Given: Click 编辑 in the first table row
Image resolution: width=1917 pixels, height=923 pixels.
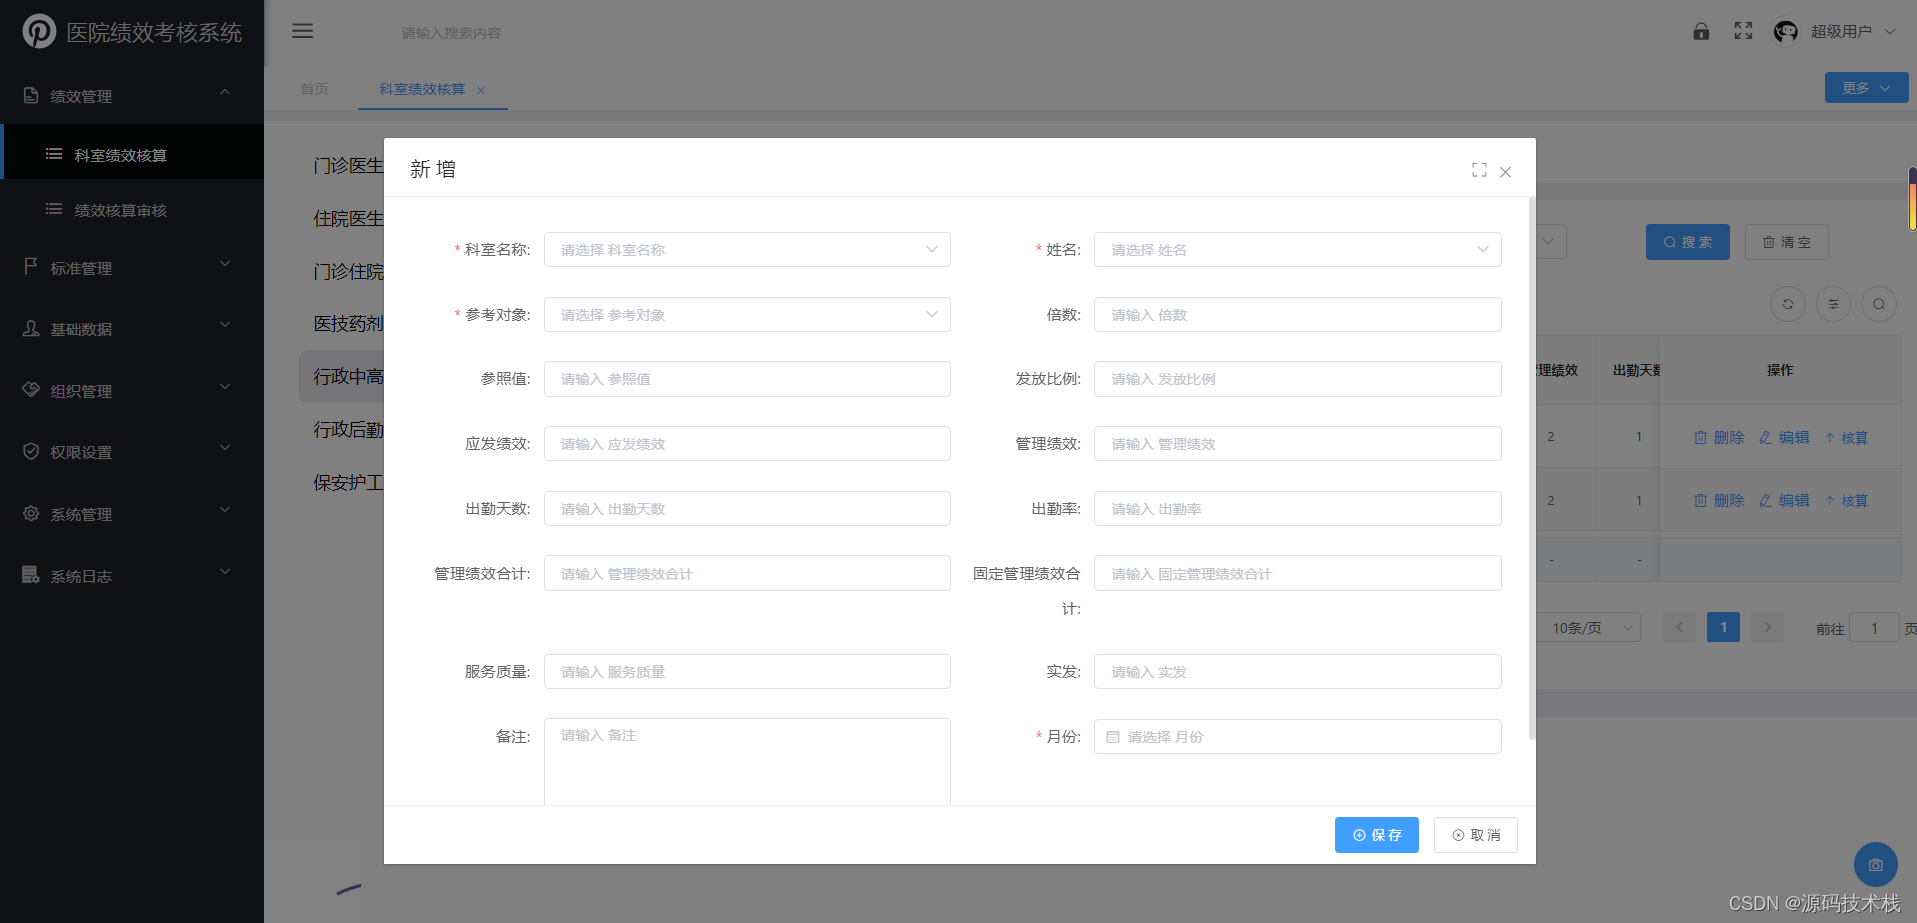Looking at the screenshot, I should 1784,437.
